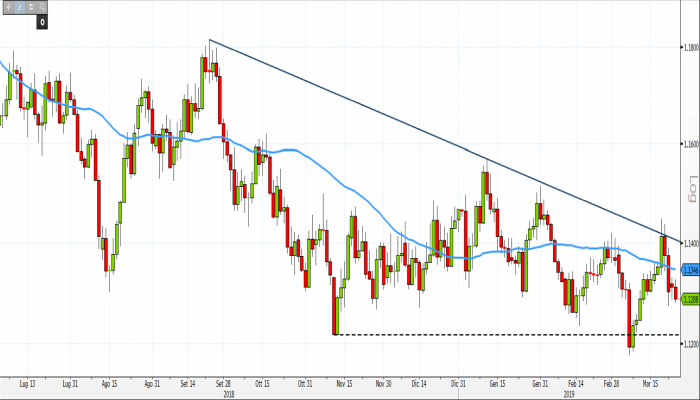Click the Lug 31 date label

tap(70, 384)
